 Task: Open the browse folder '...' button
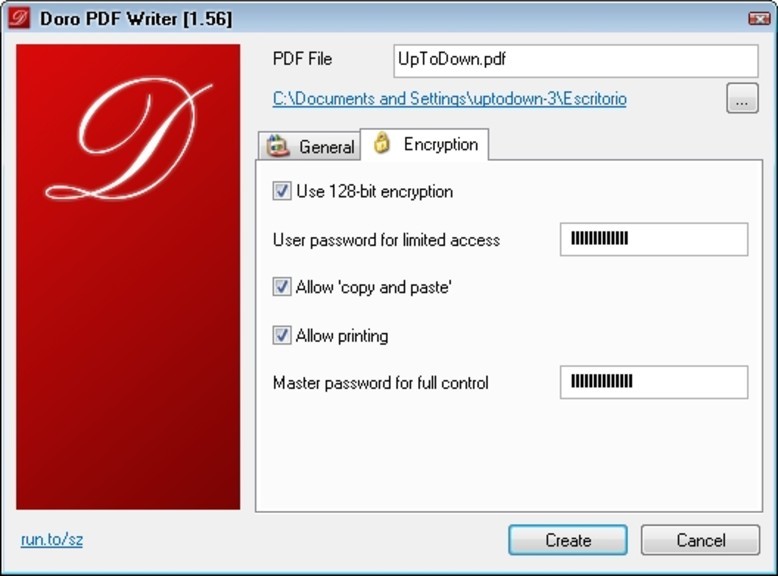pyautogui.click(x=742, y=98)
